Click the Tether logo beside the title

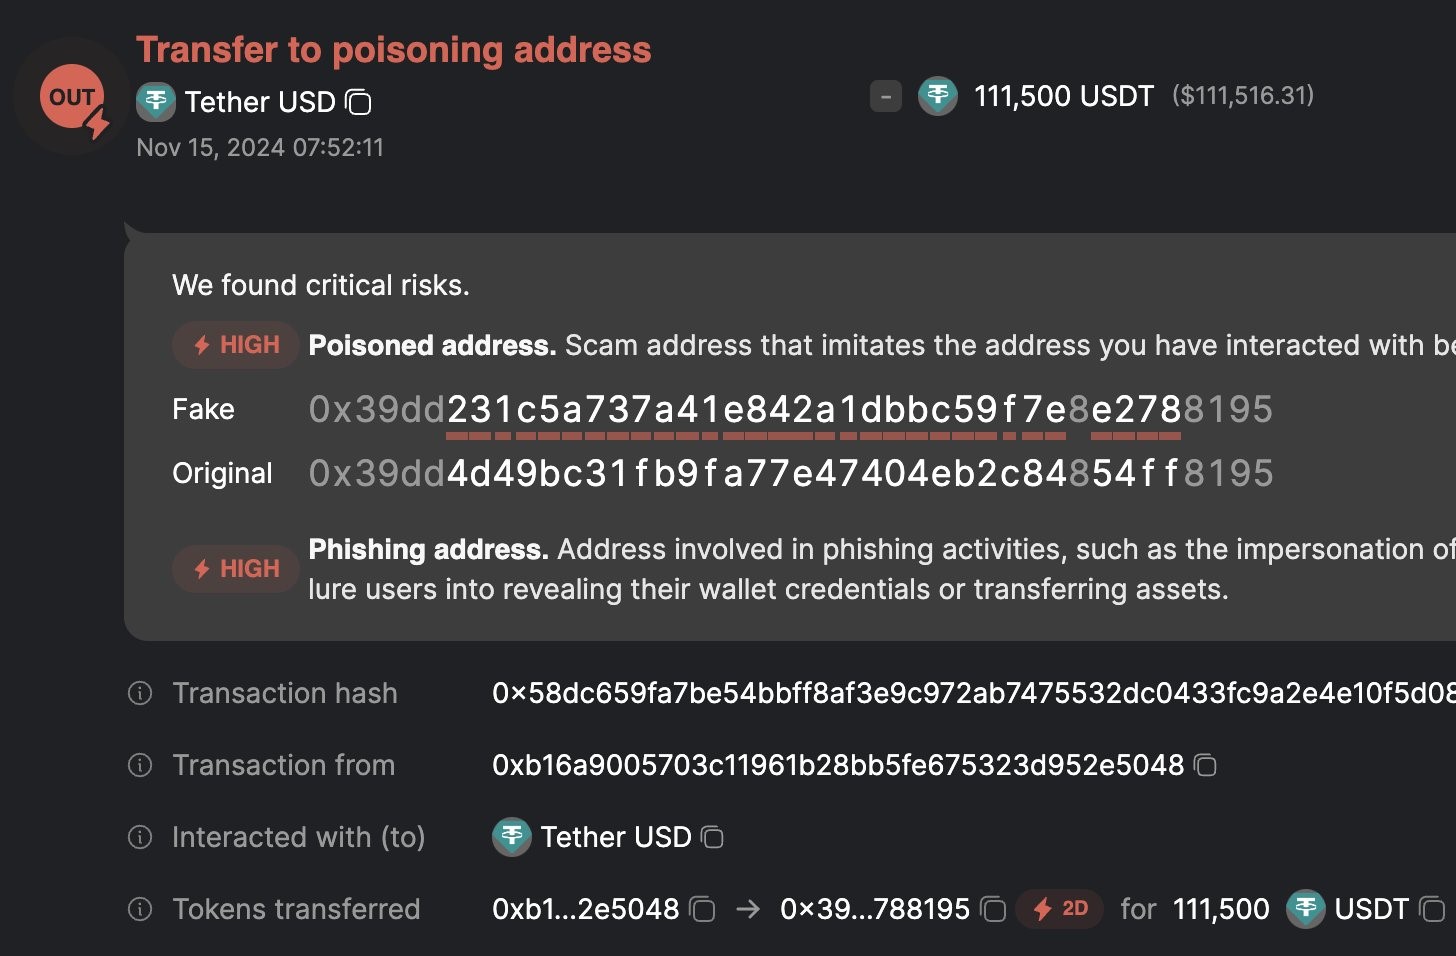pyautogui.click(x=156, y=102)
